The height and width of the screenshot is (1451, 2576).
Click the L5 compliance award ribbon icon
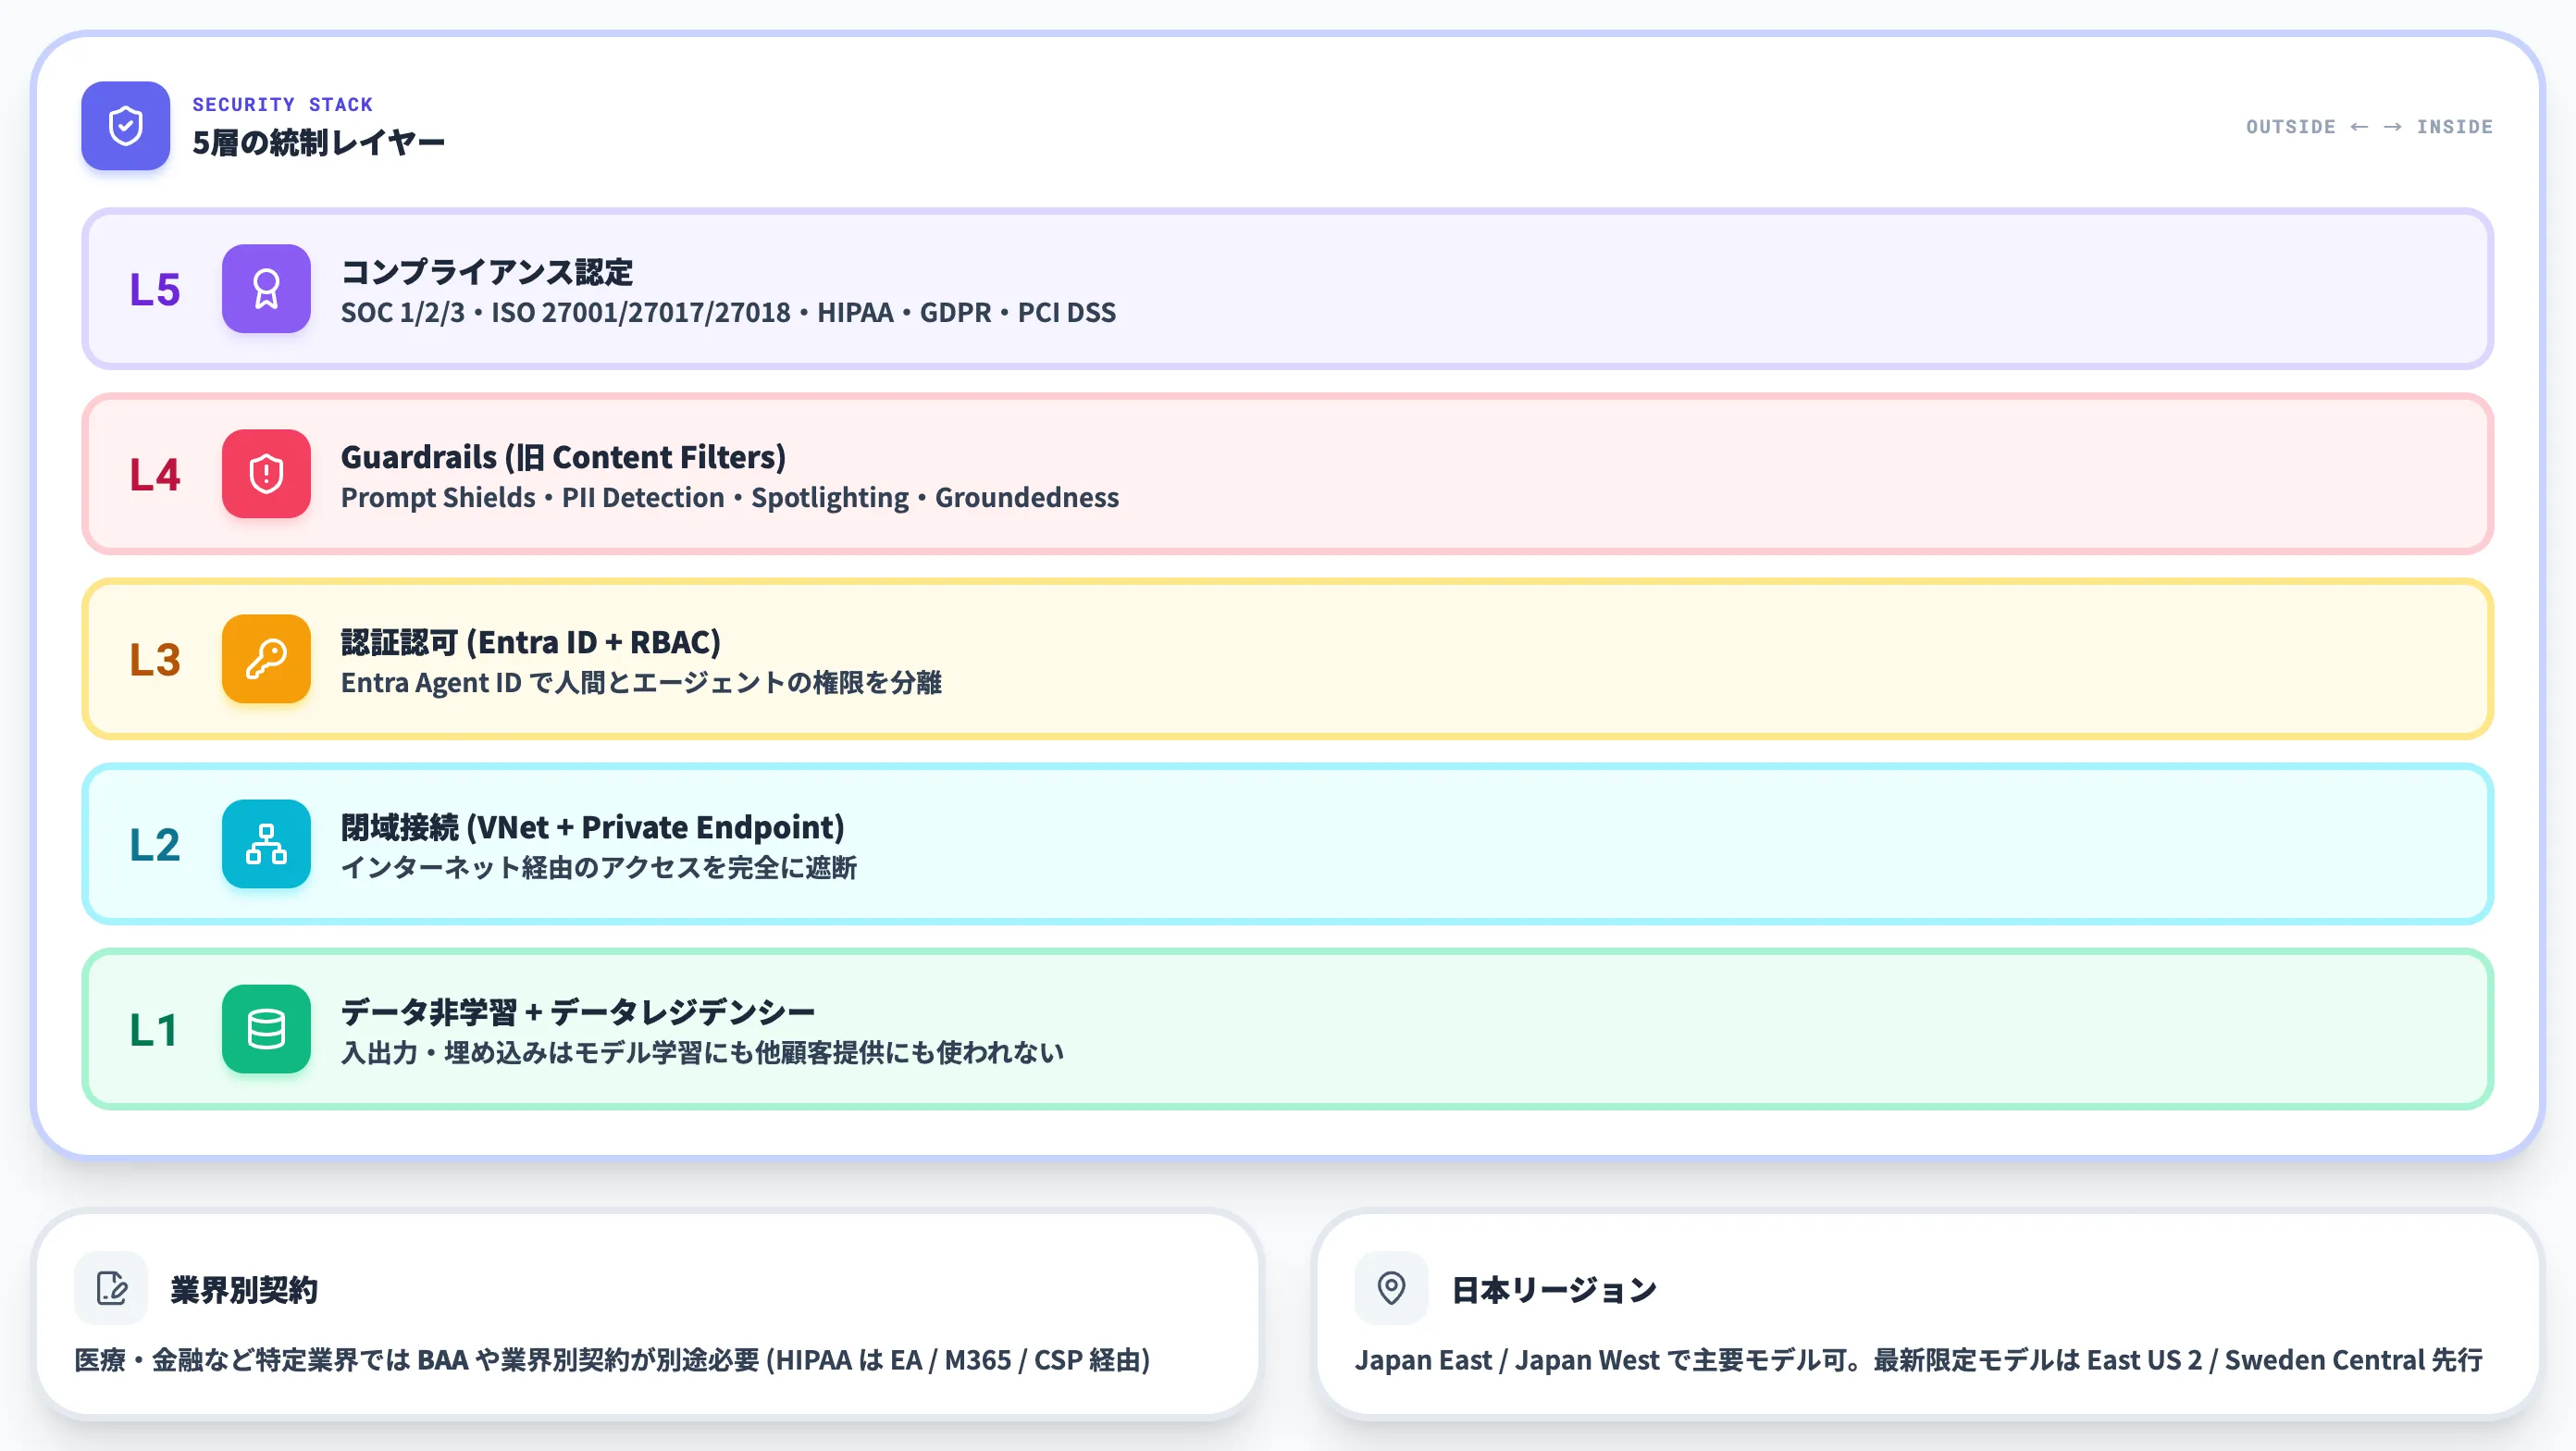click(x=266, y=289)
